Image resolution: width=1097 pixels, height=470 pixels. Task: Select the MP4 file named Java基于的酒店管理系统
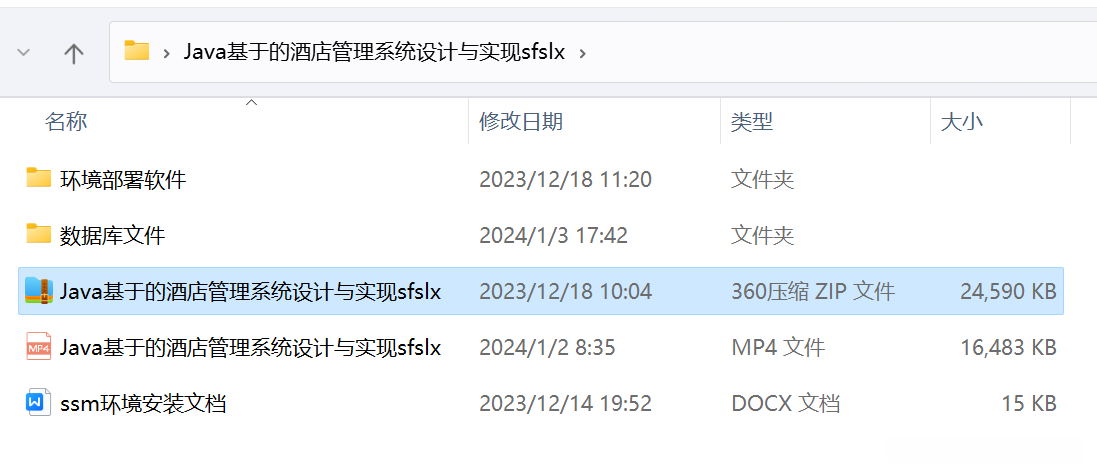[250, 348]
